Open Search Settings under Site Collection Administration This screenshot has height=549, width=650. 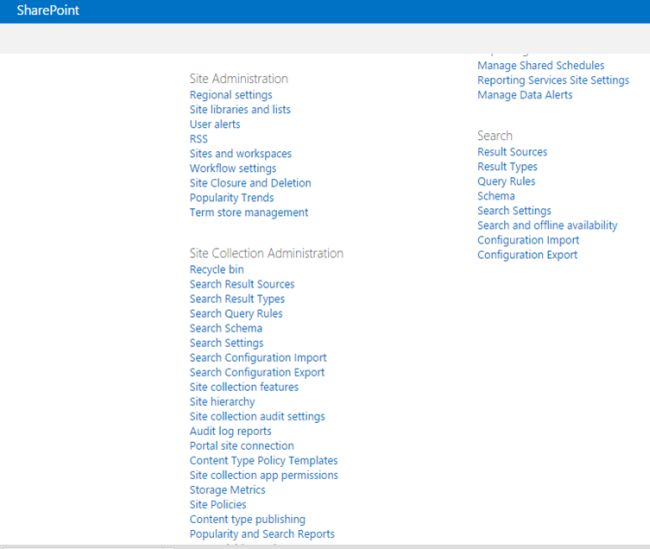pyautogui.click(x=226, y=343)
